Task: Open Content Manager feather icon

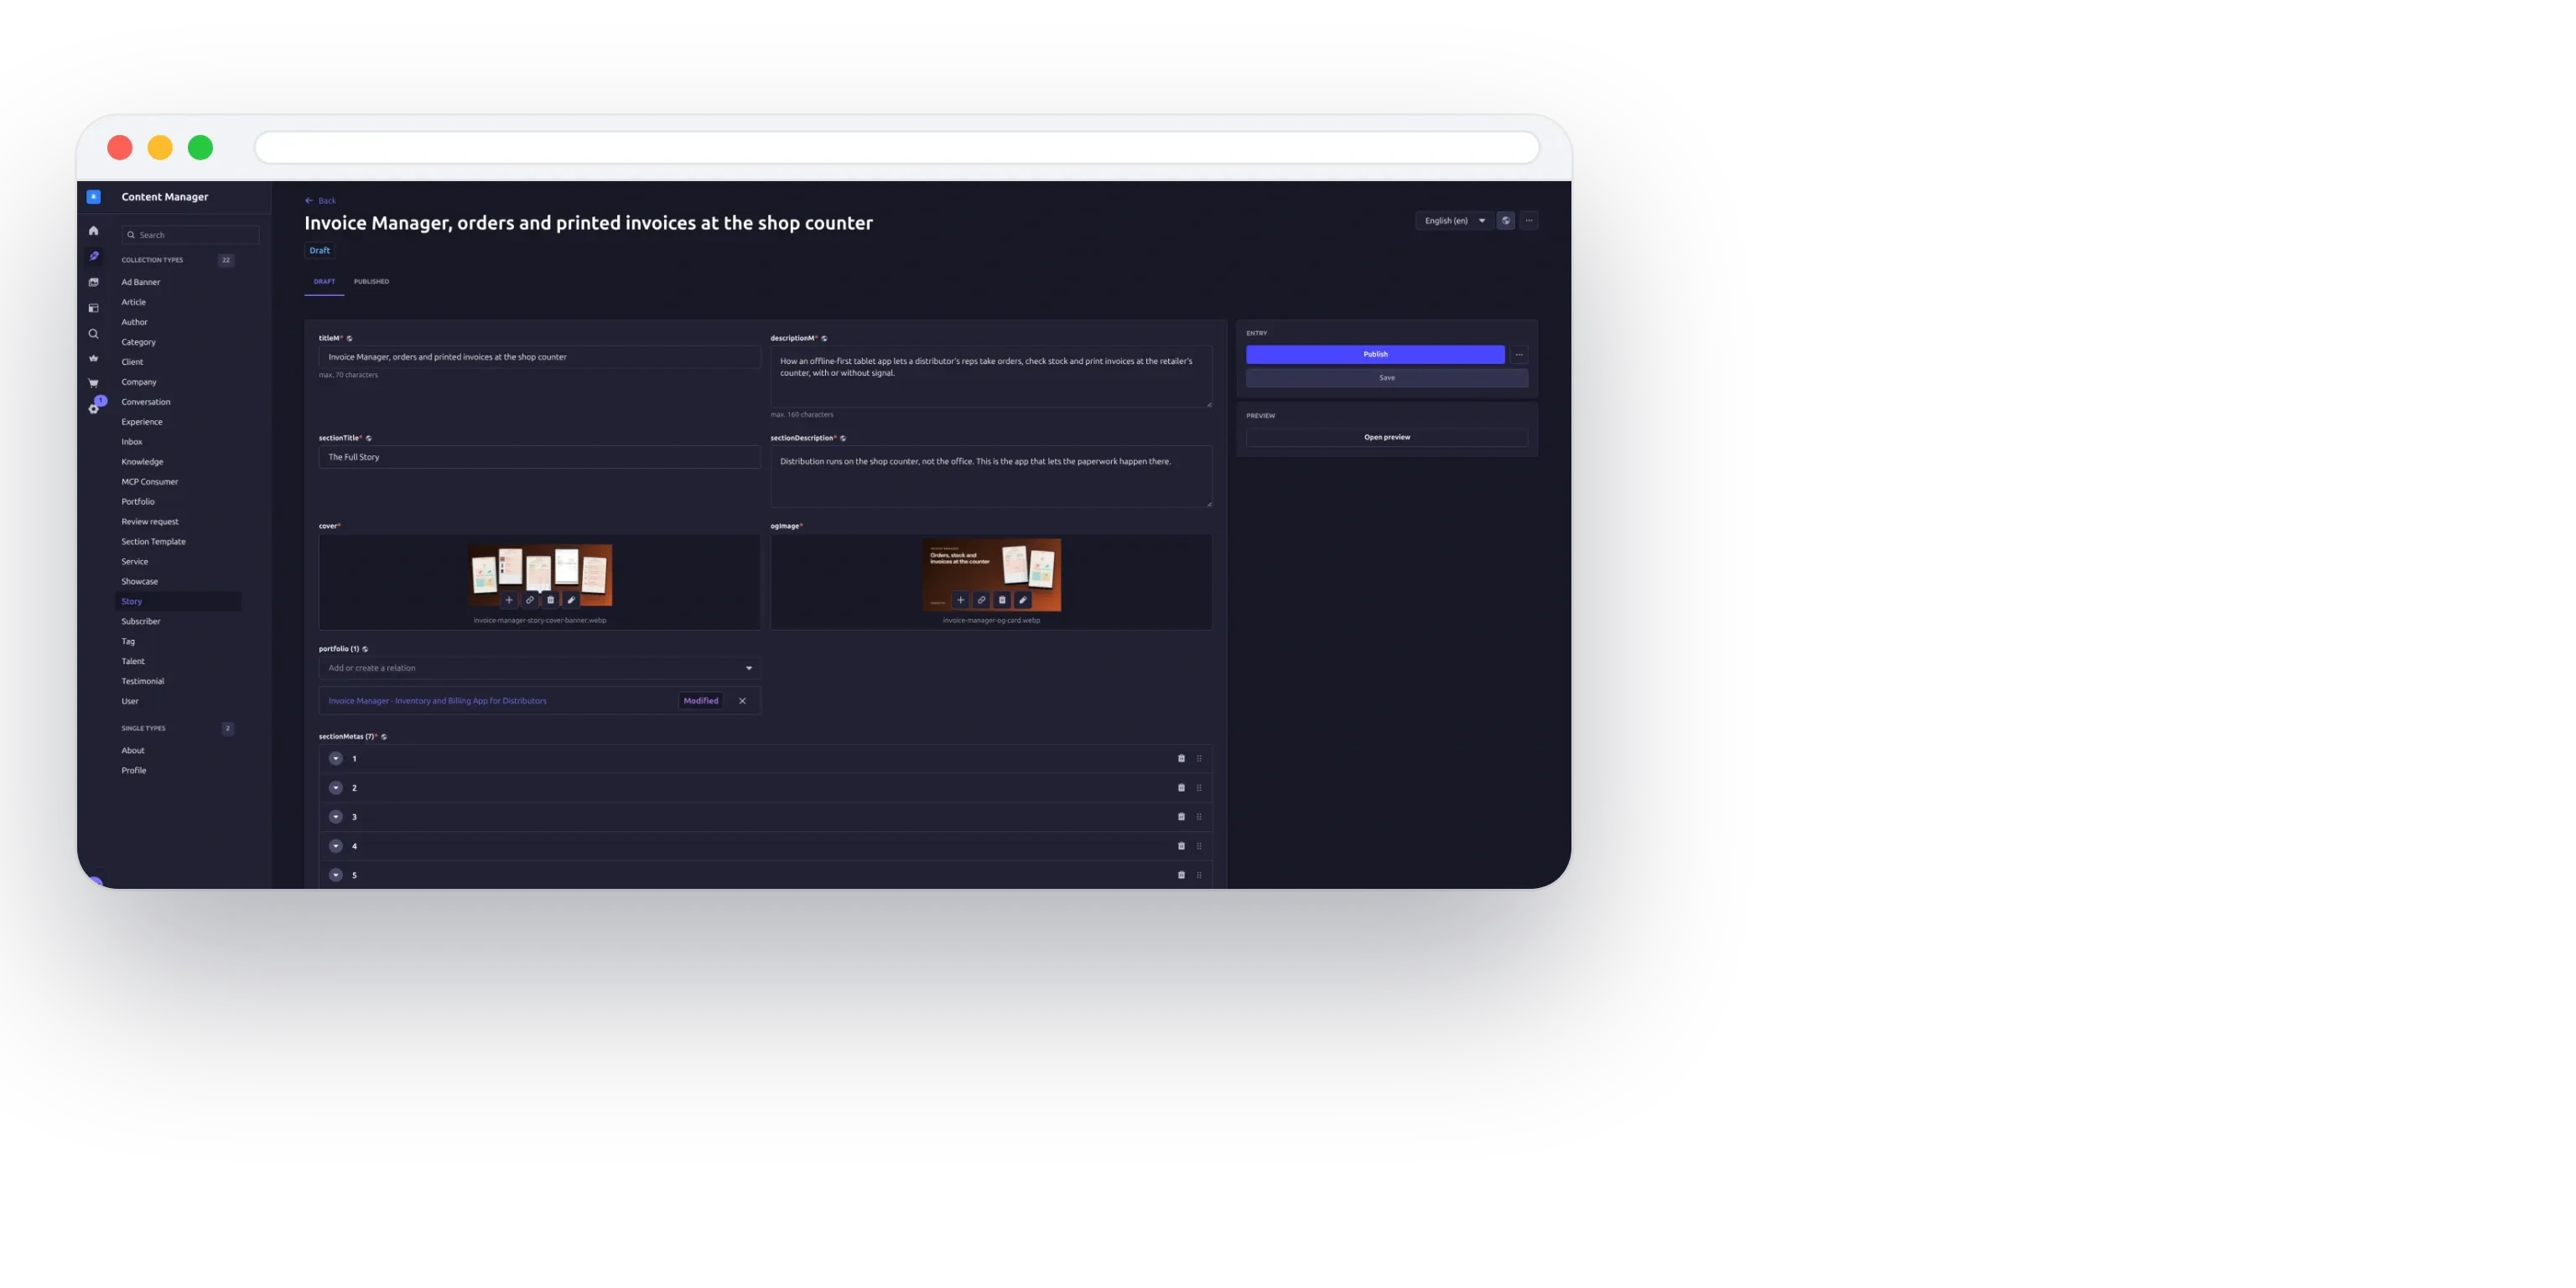Action: pos(93,256)
